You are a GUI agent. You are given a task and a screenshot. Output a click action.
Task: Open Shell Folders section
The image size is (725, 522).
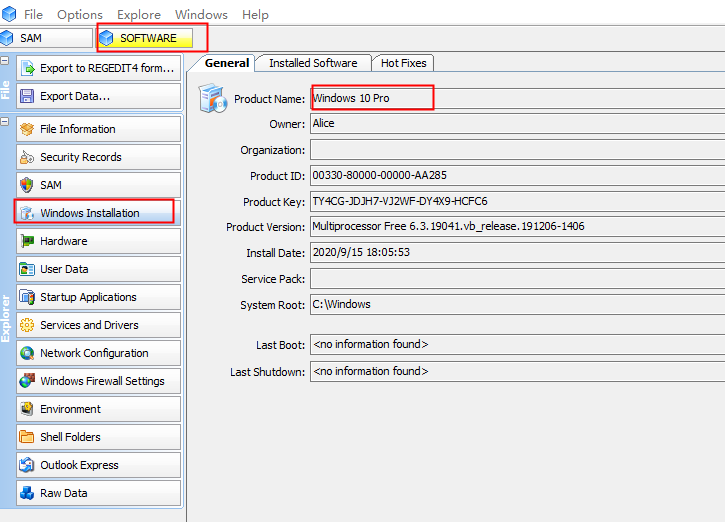(98, 437)
